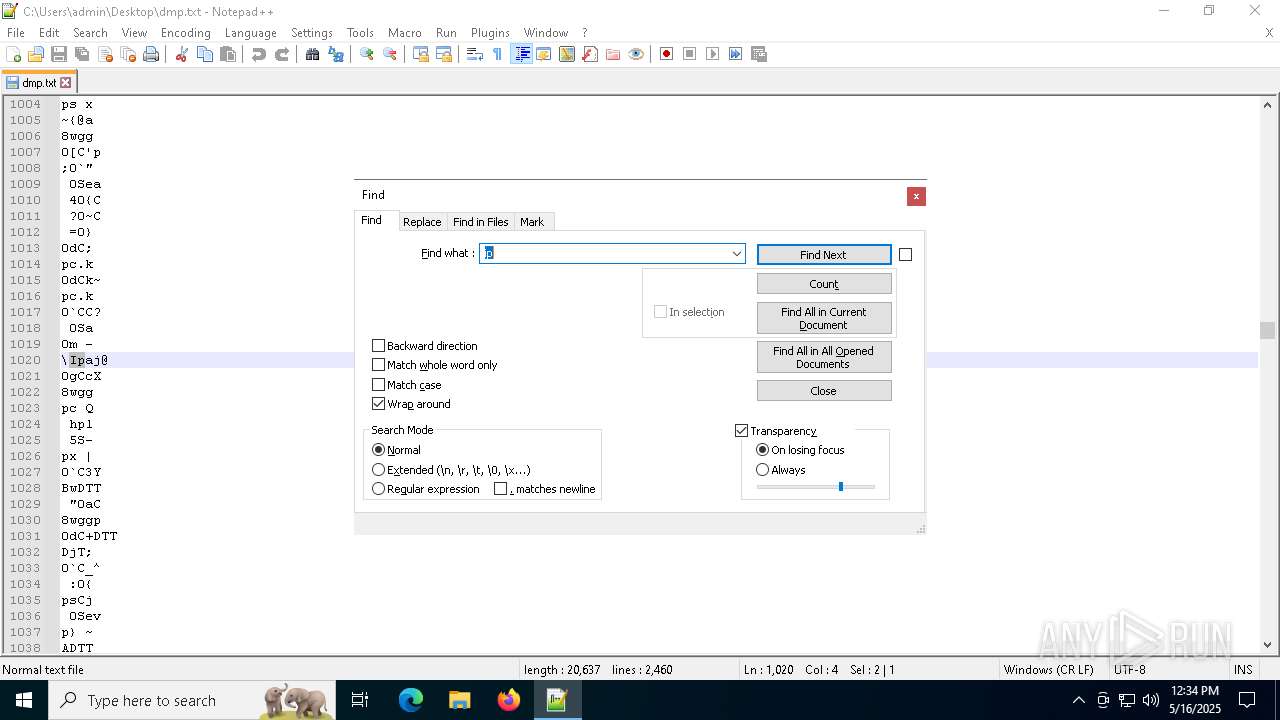Redo action via toolbar arrow

coord(282,54)
